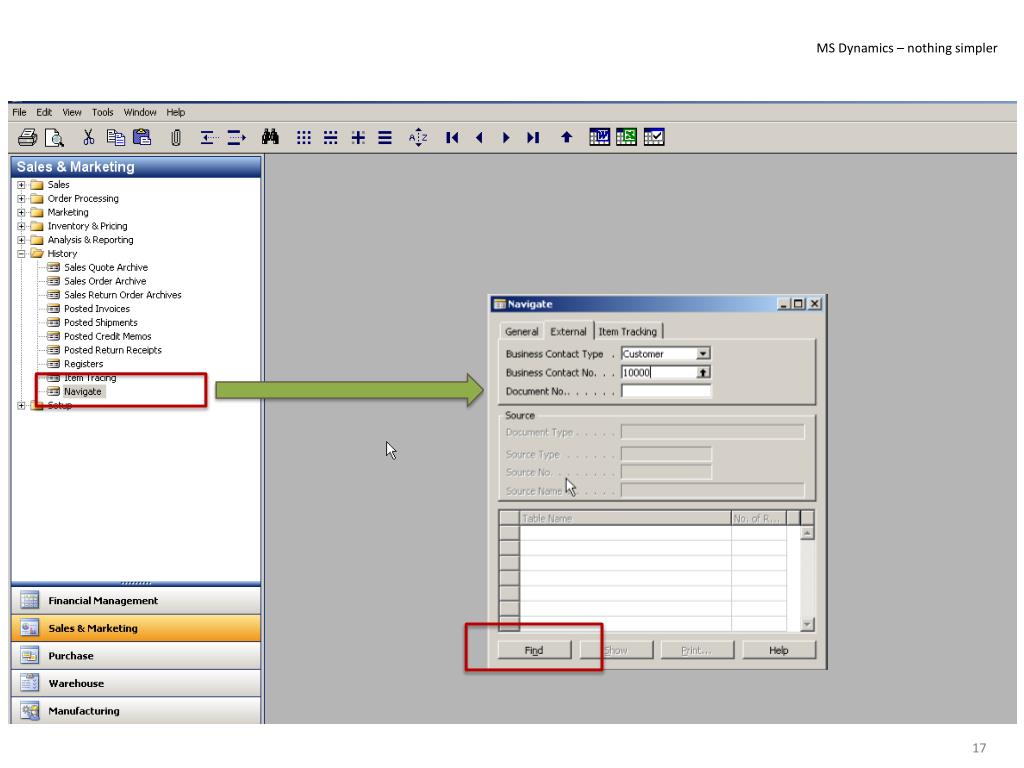The height and width of the screenshot is (768, 1024).
Task: Open the Purchase module
Action: [136, 656]
